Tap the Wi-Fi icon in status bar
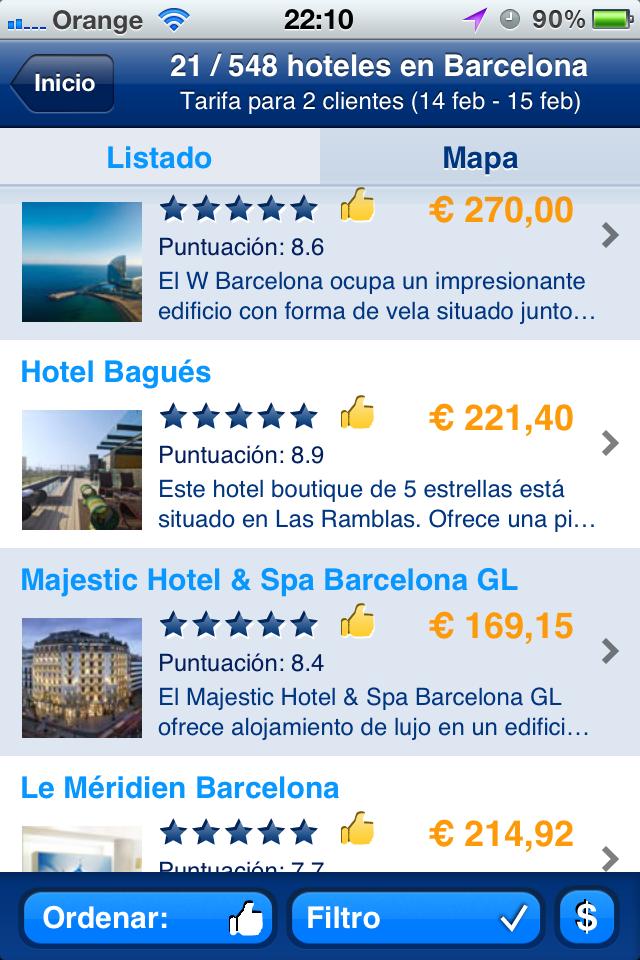 tap(177, 19)
